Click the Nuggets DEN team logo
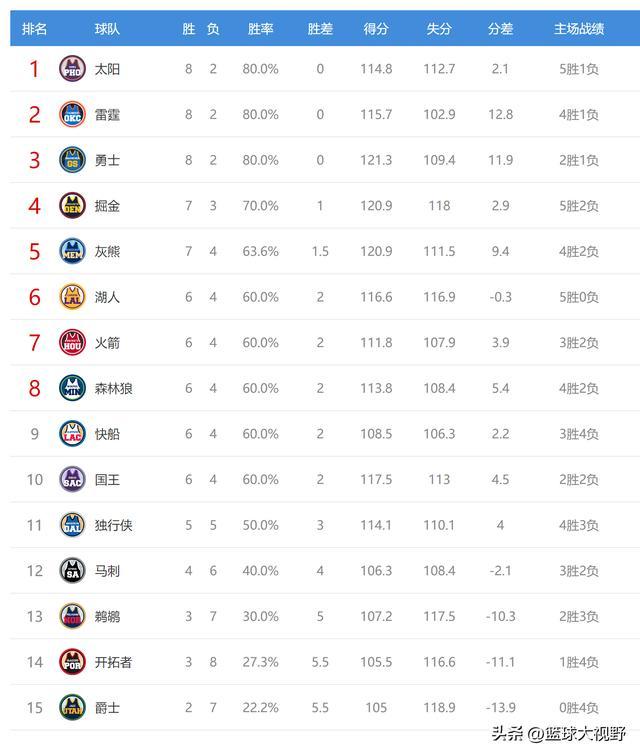This screenshot has width=640, height=756. [72, 205]
